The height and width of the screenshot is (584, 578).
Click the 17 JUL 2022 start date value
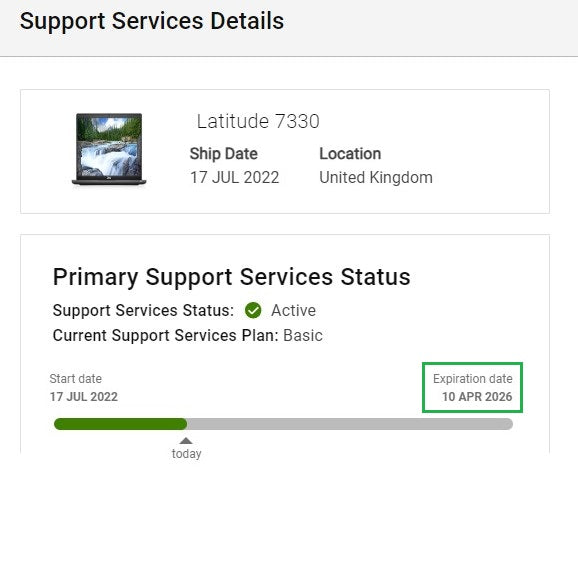pos(84,397)
